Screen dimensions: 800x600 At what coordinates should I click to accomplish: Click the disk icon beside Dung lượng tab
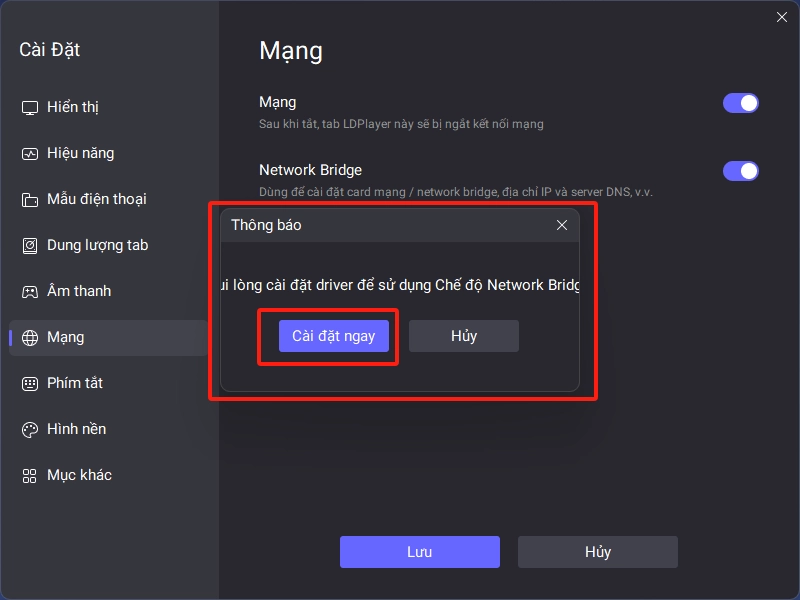pyautogui.click(x=30, y=245)
